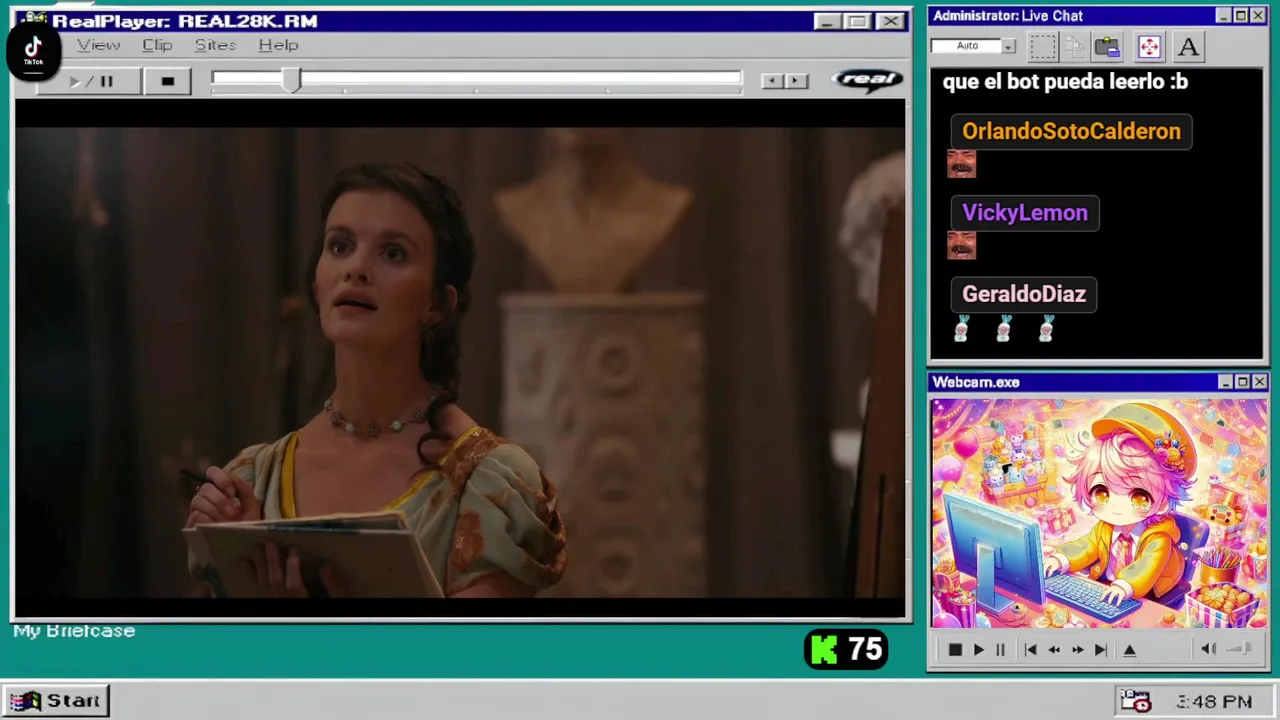Click Webcam skip to start button
Viewport: 1280px width, 720px height.
click(1030, 650)
